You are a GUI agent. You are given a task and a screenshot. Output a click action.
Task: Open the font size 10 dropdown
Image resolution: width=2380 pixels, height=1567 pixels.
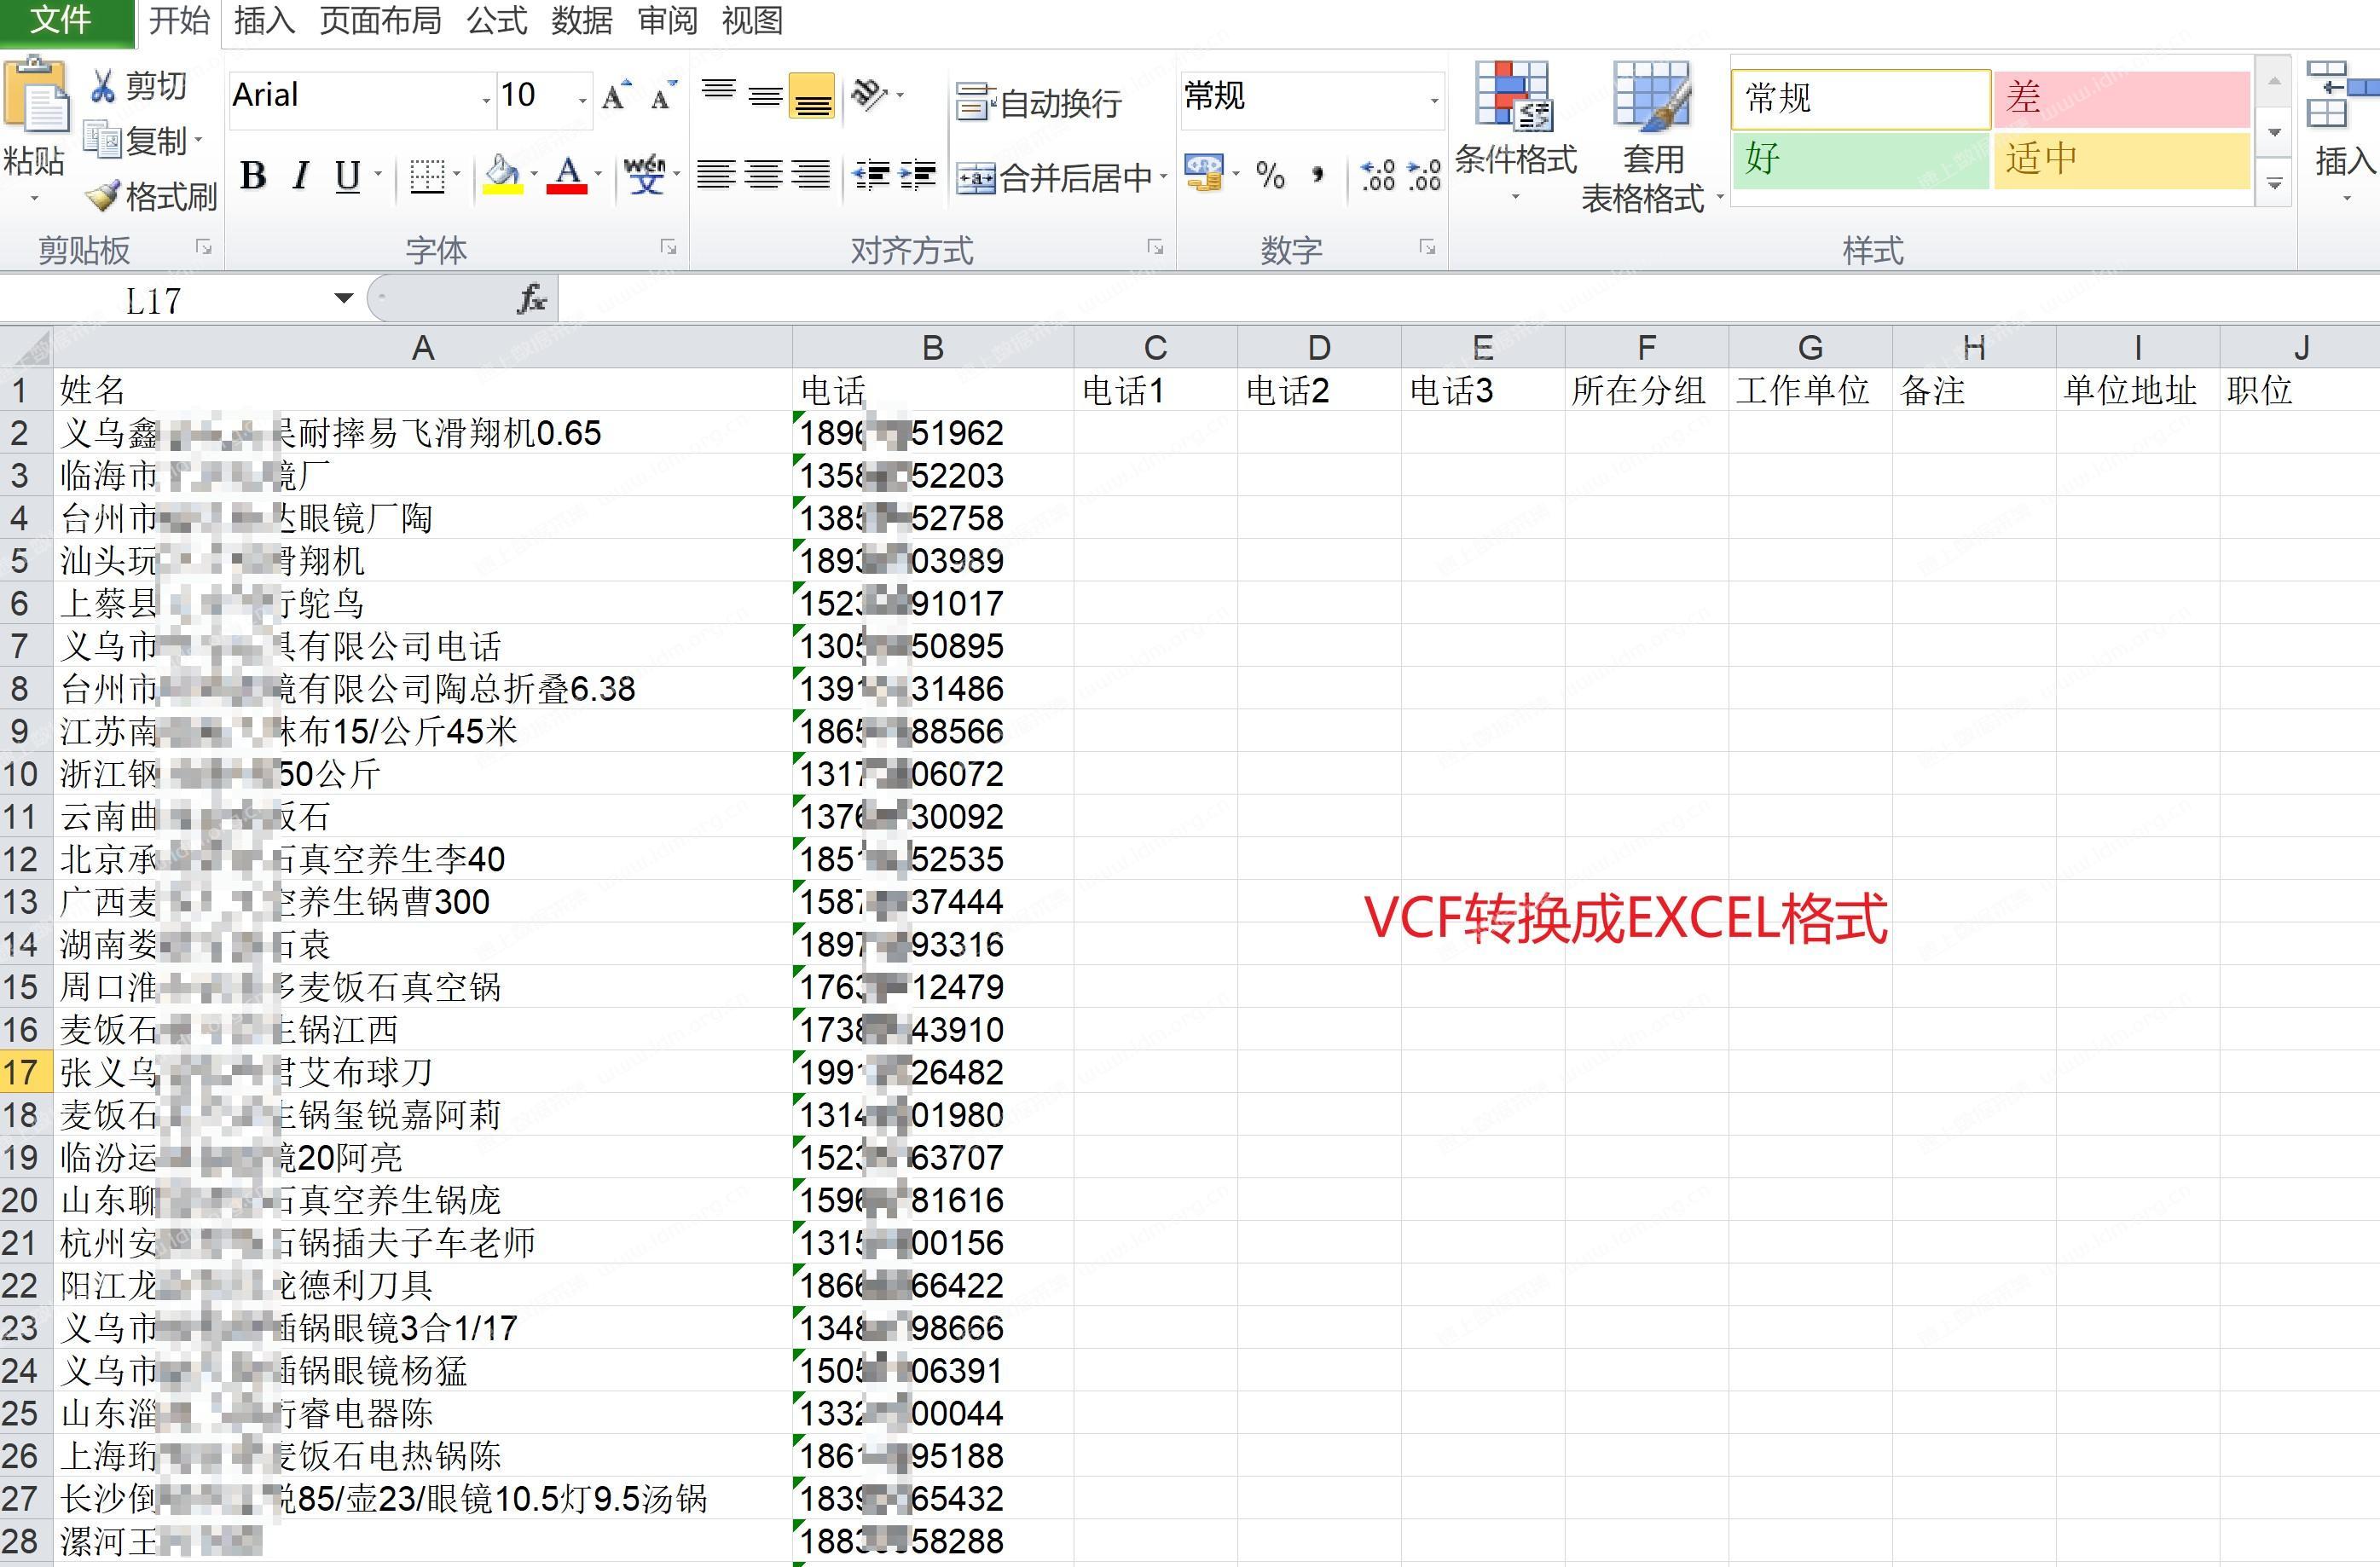point(582,100)
